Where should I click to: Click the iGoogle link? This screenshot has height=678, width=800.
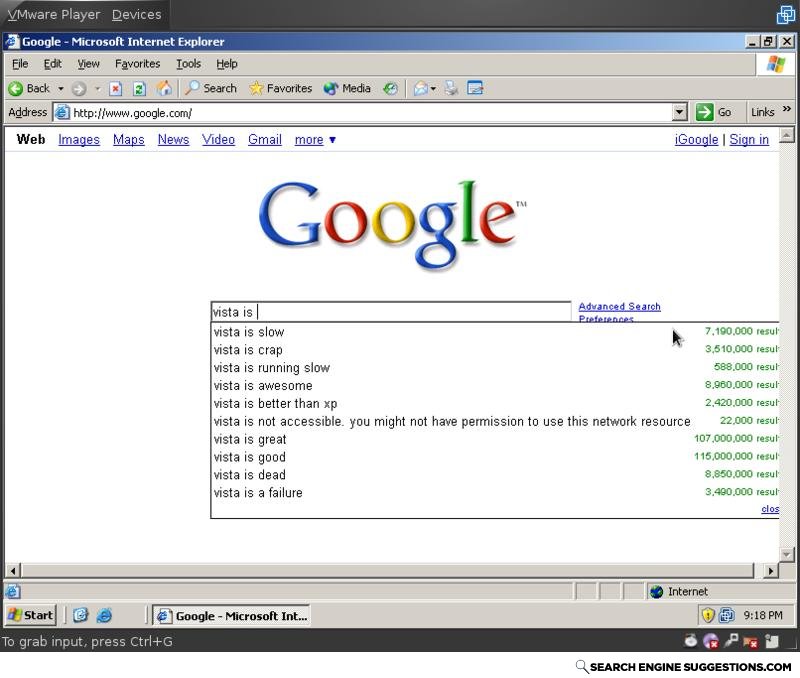(x=696, y=139)
